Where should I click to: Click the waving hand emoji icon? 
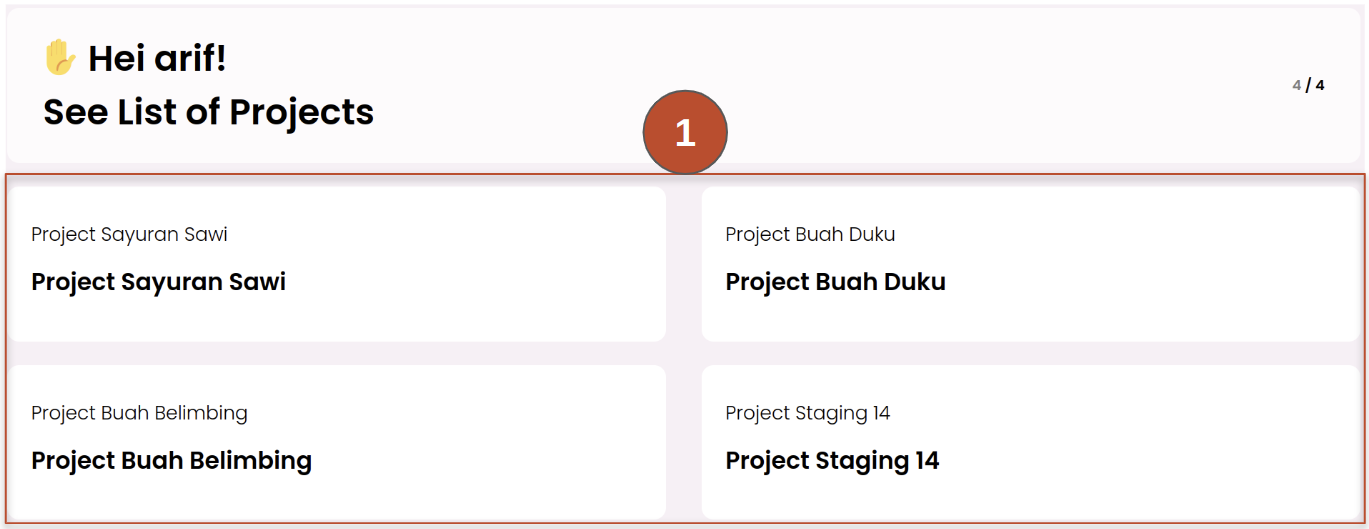click(60, 57)
